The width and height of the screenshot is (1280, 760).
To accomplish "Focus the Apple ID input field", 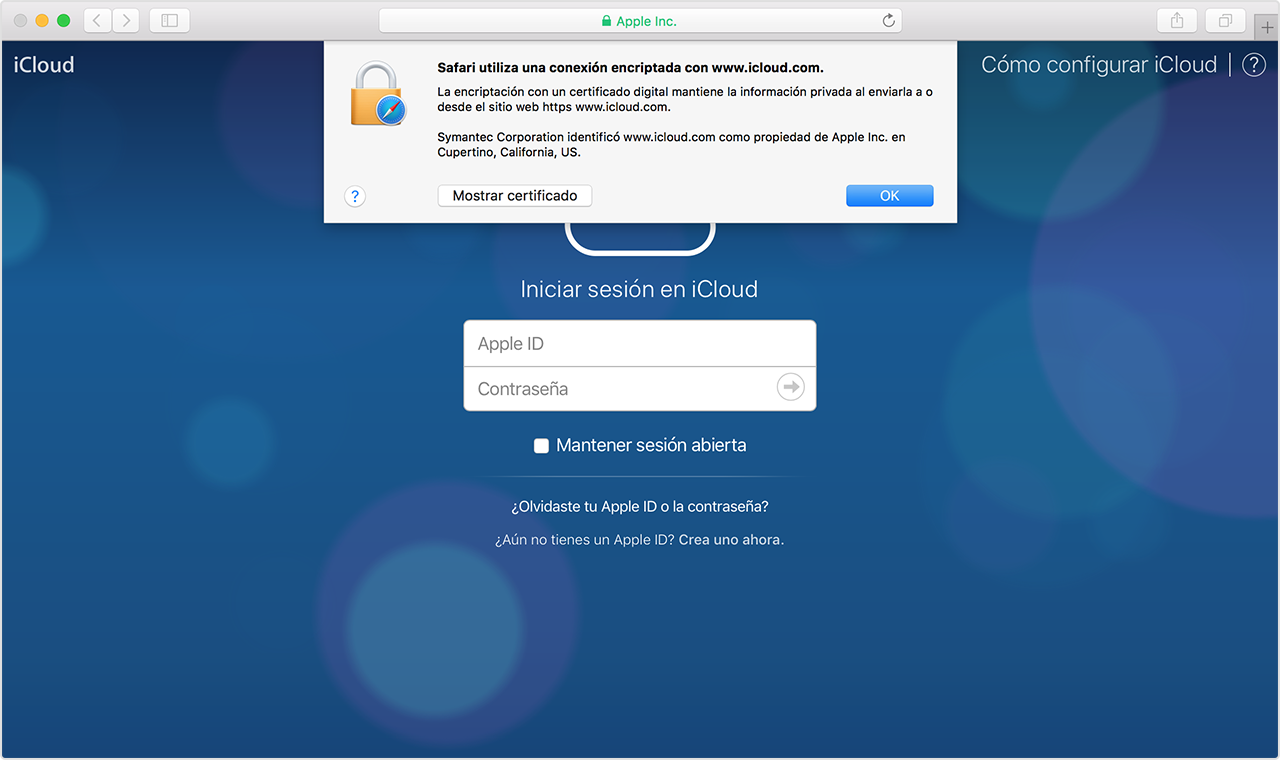I will [640, 344].
